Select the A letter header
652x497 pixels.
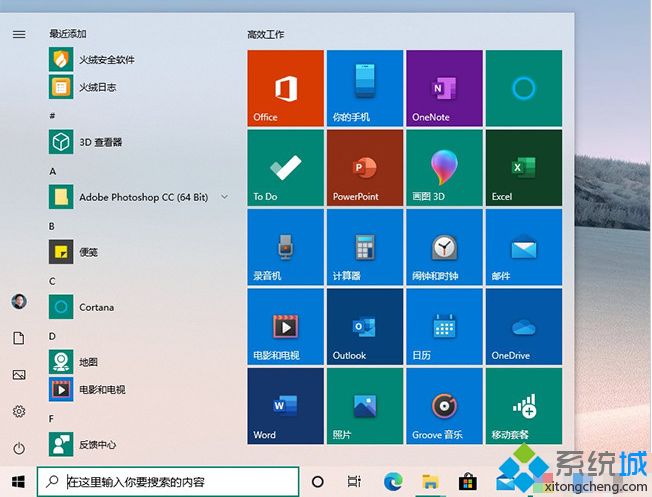[x=52, y=171]
